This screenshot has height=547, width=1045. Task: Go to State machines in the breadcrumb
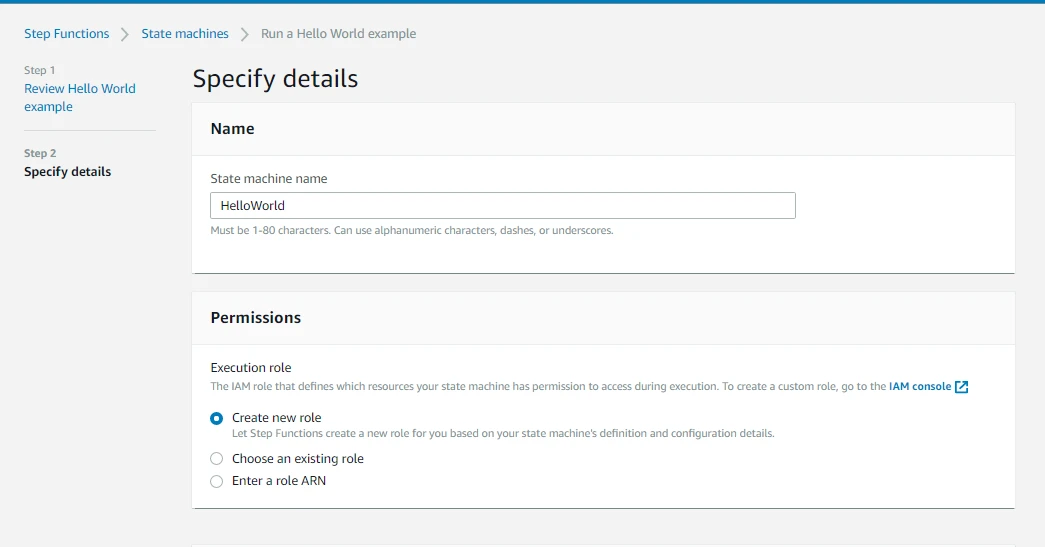[185, 34]
